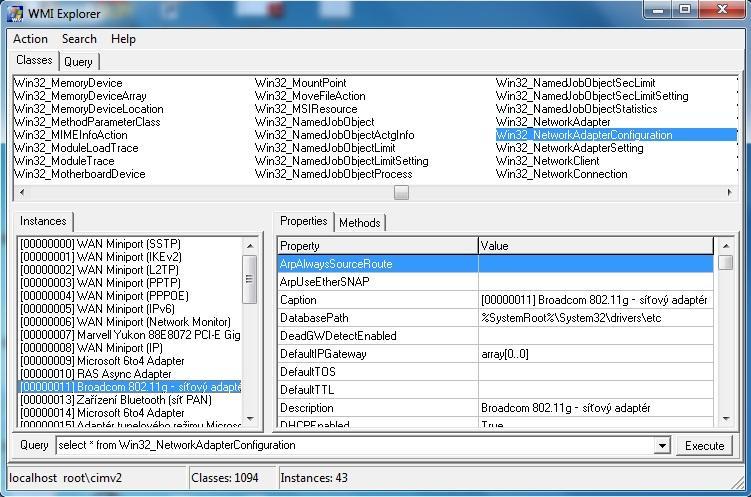Select class Win32_NetworkConnection
Image resolution: width=751 pixels, height=497 pixels.
[561, 174]
